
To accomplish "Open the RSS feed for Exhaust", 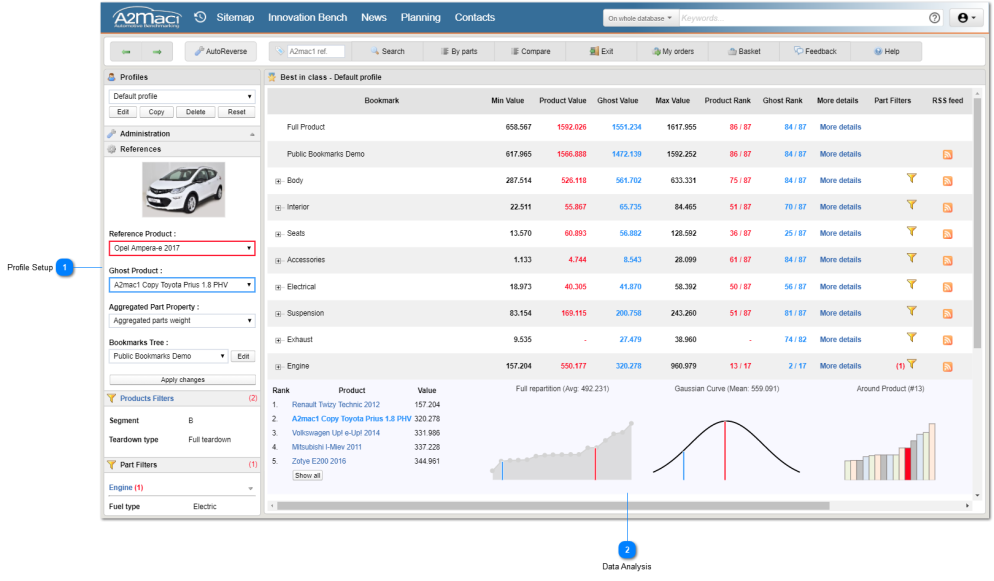I will pos(948,340).
